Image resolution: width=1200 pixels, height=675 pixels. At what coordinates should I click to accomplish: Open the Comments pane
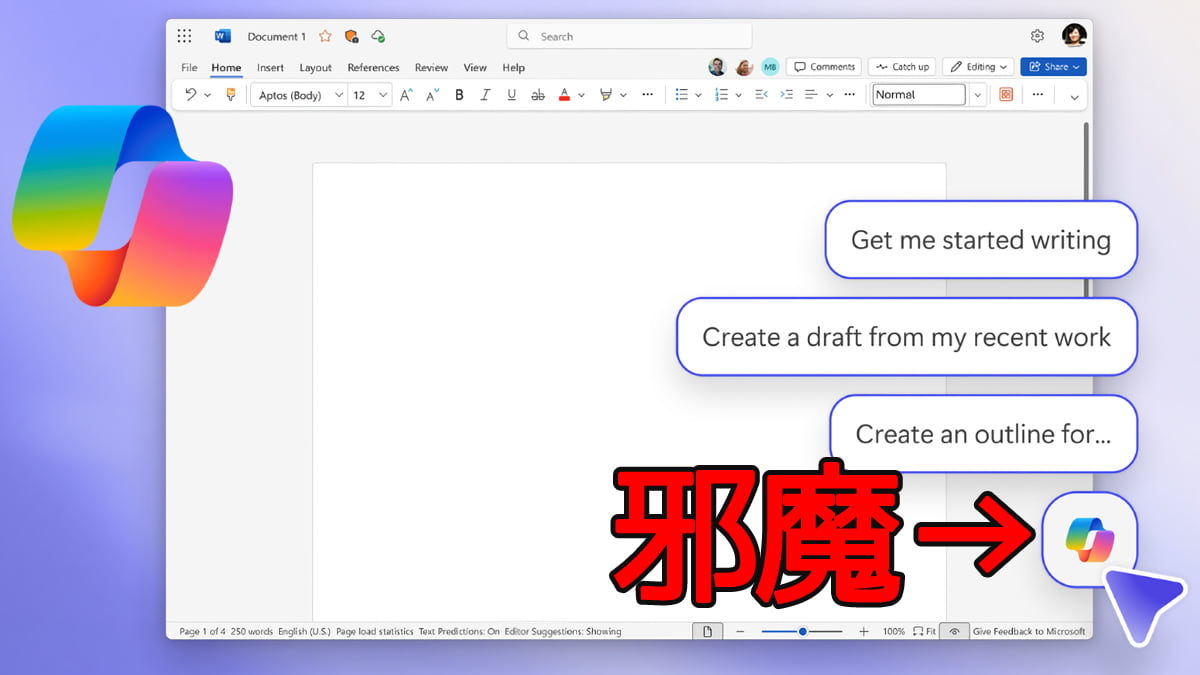(x=824, y=67)
